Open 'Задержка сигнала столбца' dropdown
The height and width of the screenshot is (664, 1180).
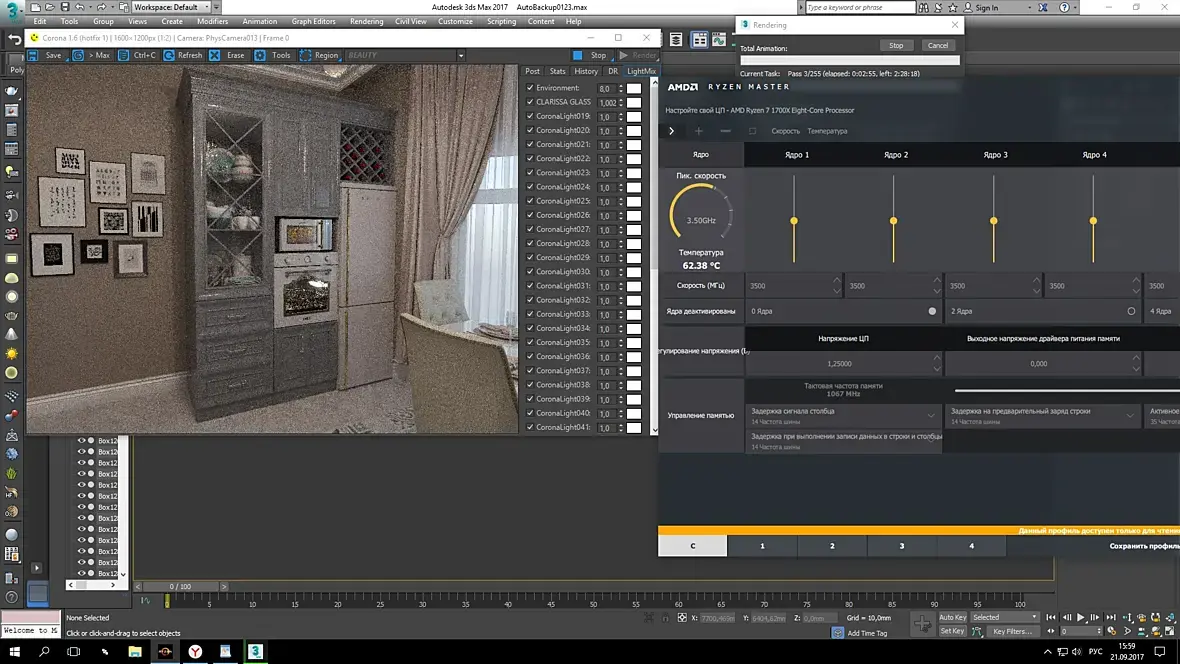[844, 416]
